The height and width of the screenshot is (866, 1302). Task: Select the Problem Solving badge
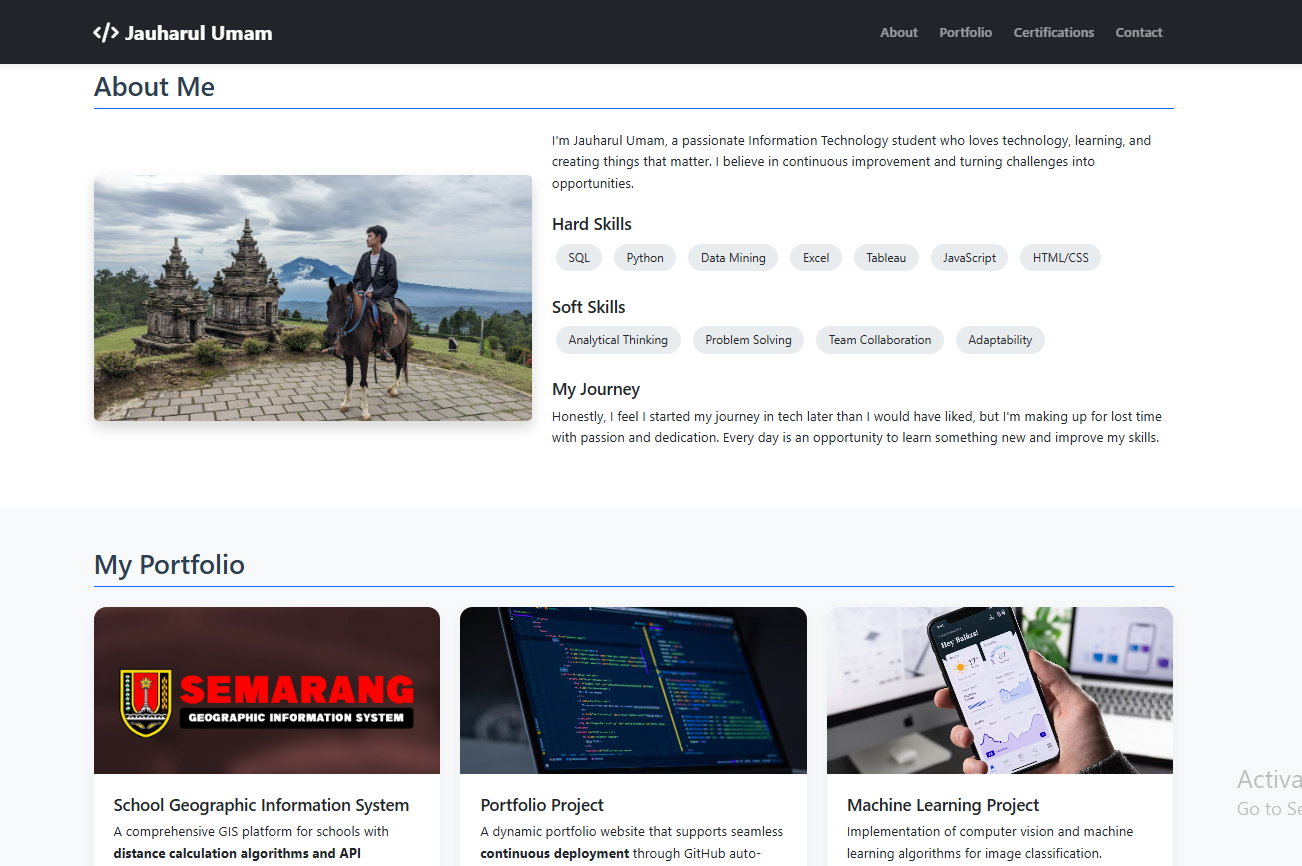click(x=748, y=340)
